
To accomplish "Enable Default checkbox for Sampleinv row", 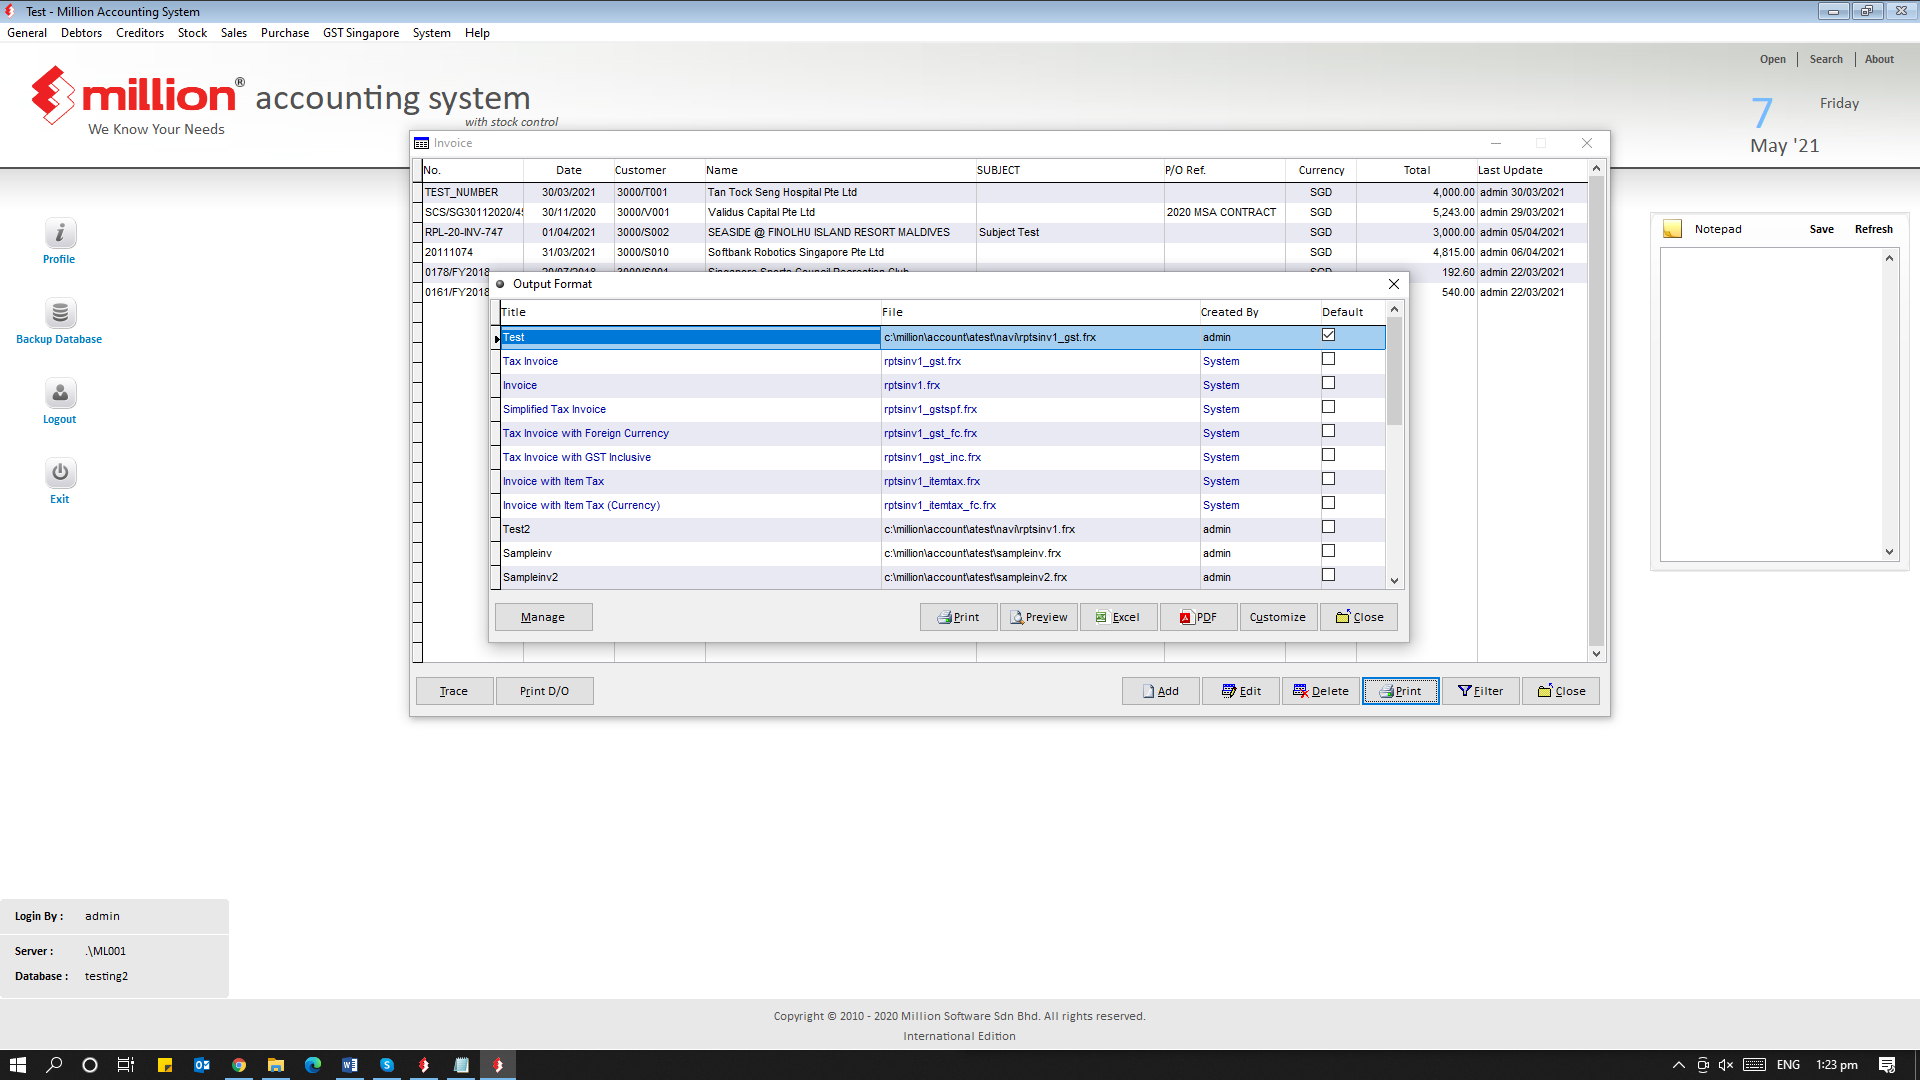I will [1328, 551].
